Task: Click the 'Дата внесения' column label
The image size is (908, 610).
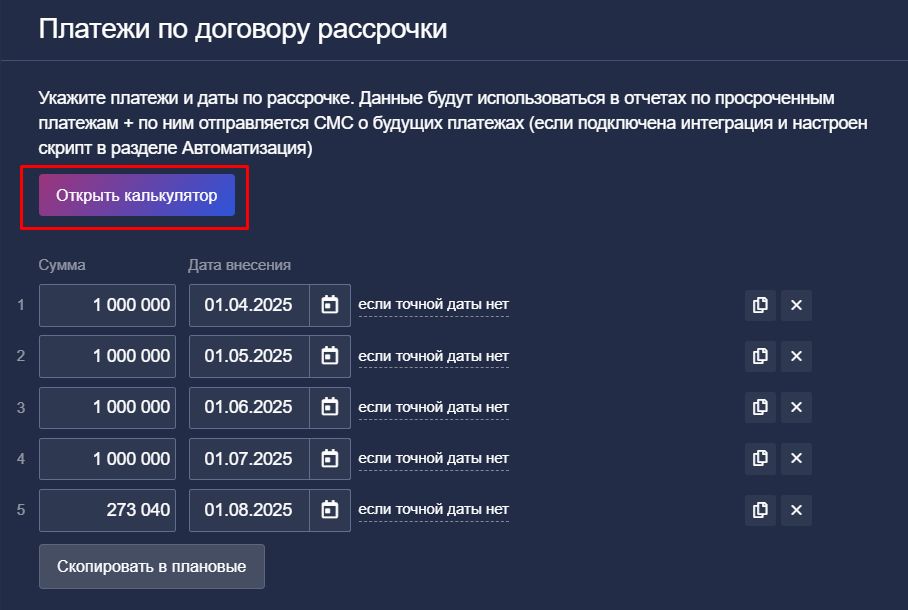Action: [x=239, y=265]
